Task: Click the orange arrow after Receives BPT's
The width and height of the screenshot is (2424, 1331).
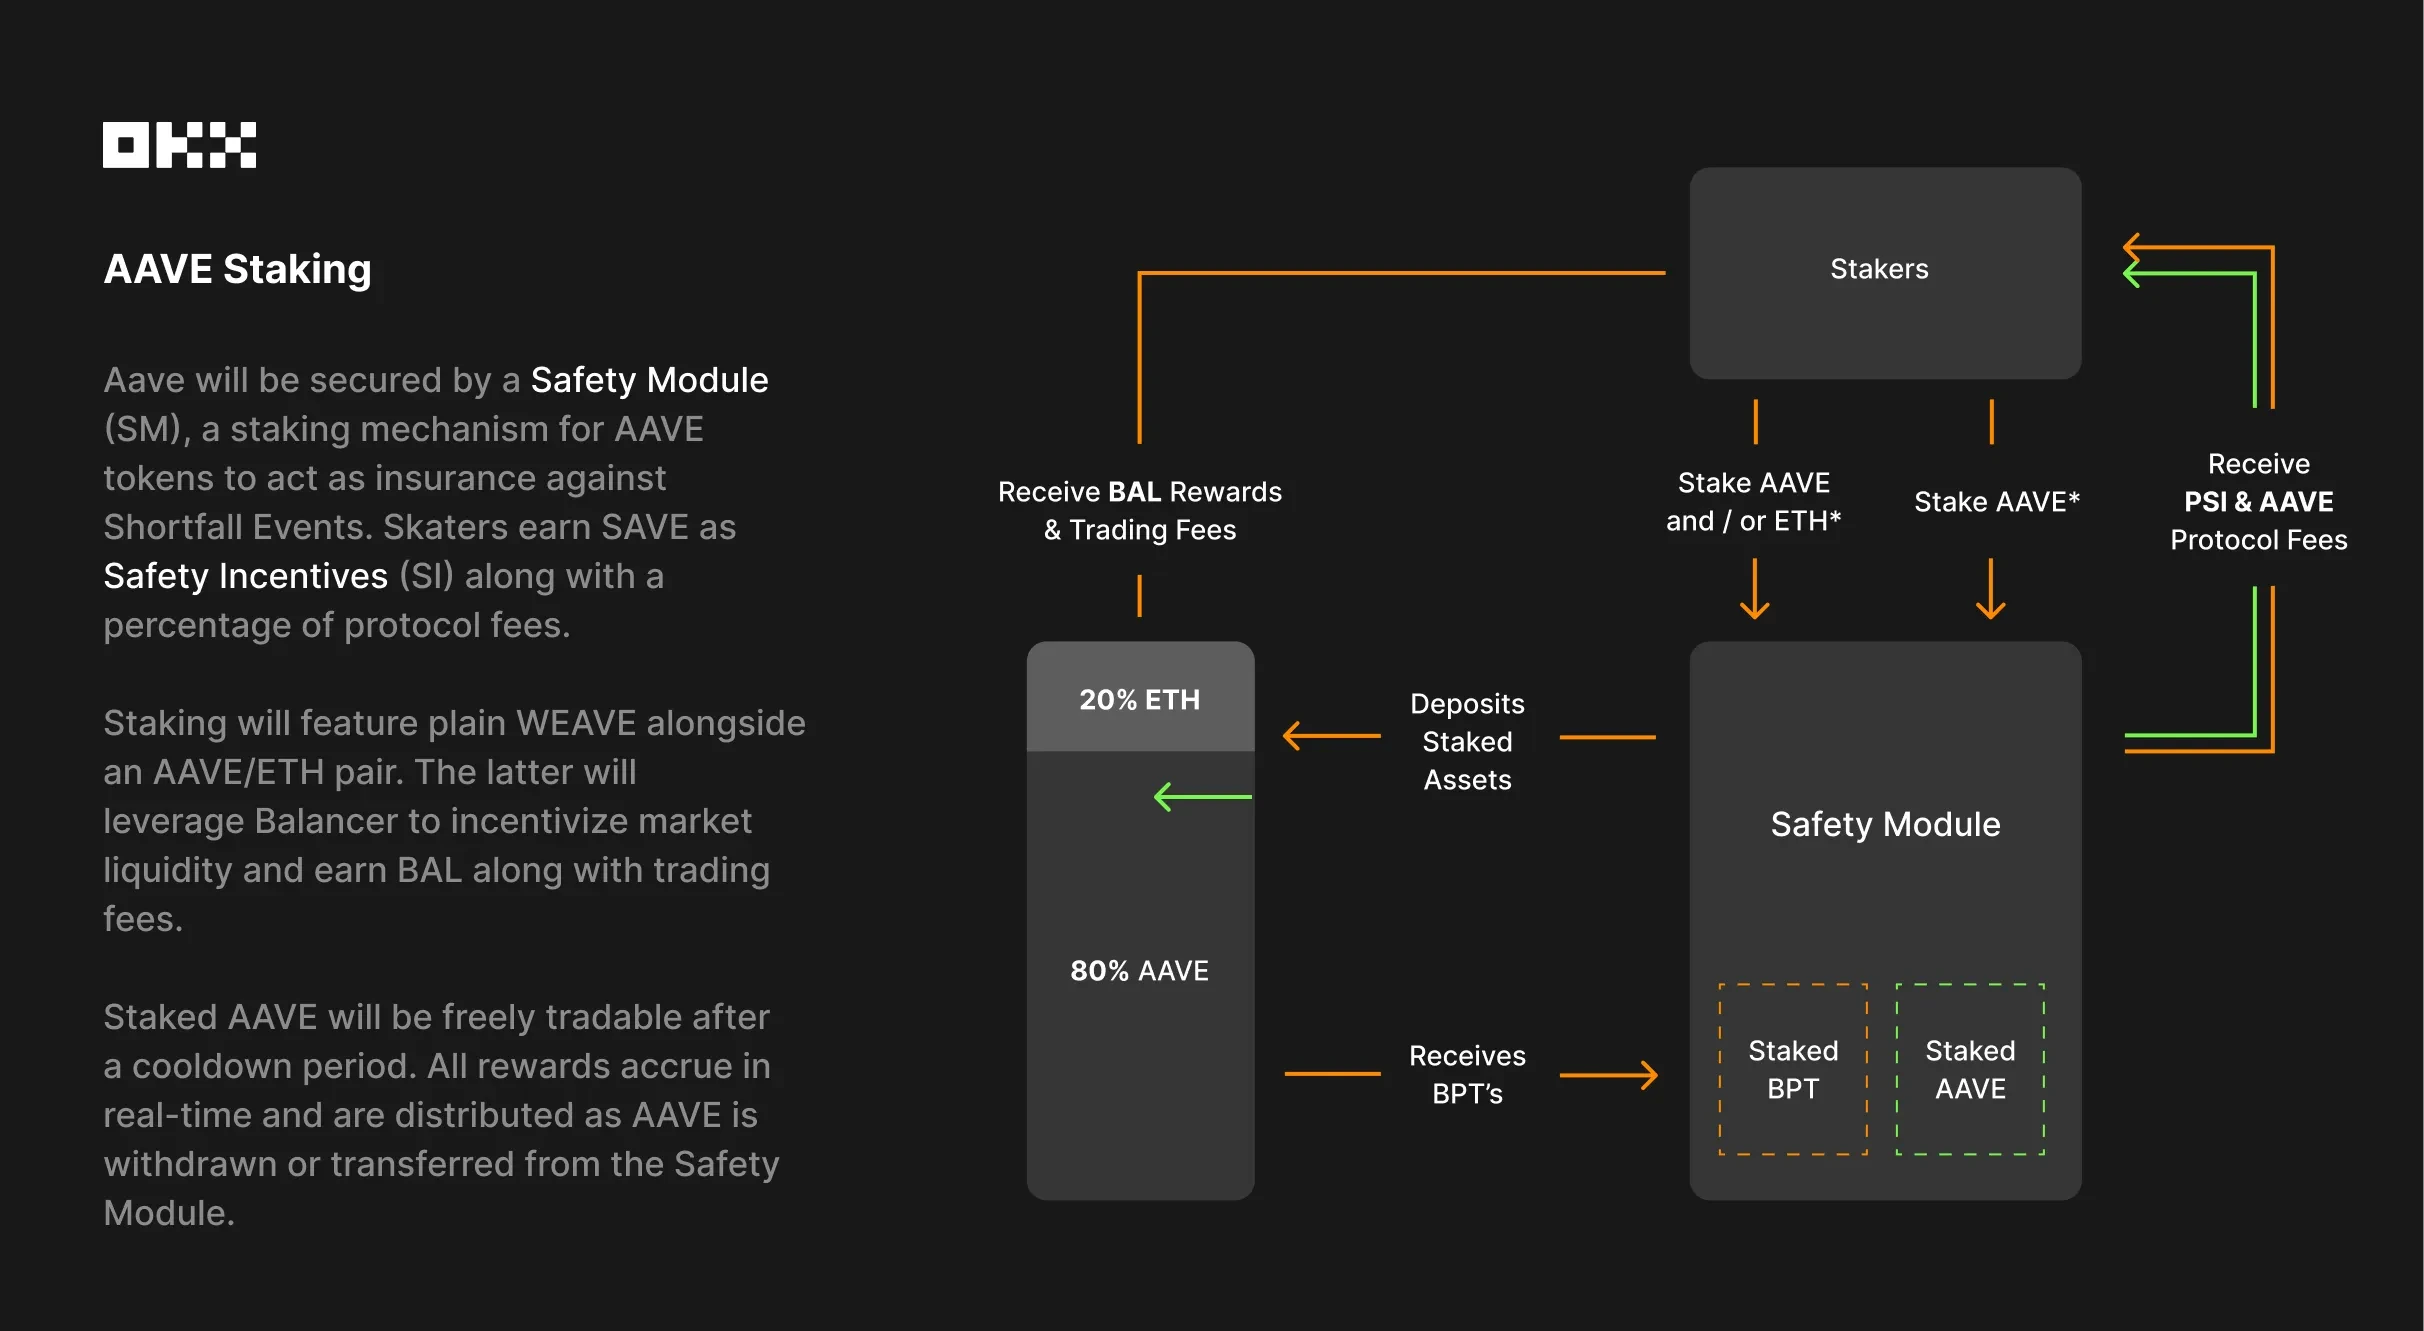Action: click(1608, 1075)
